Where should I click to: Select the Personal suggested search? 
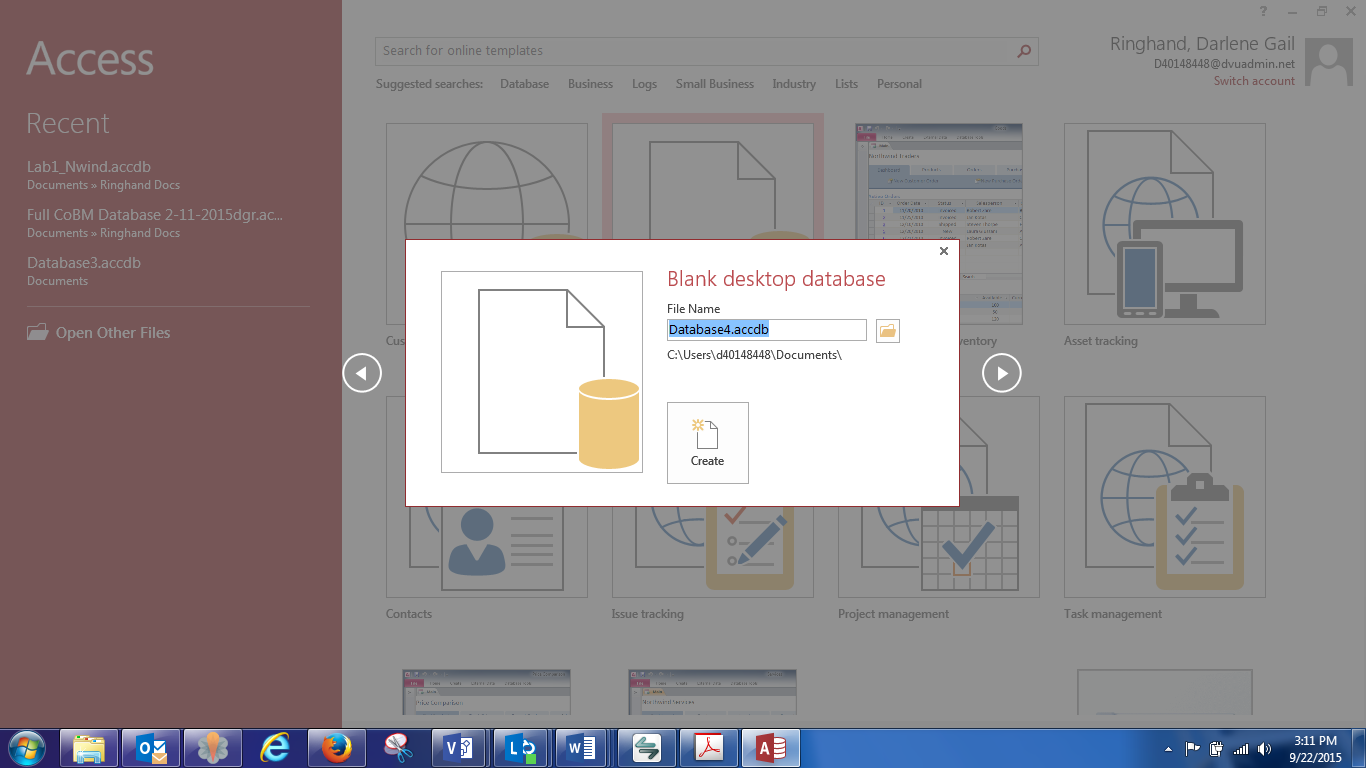pyautogui.click(x=899, y=84)
